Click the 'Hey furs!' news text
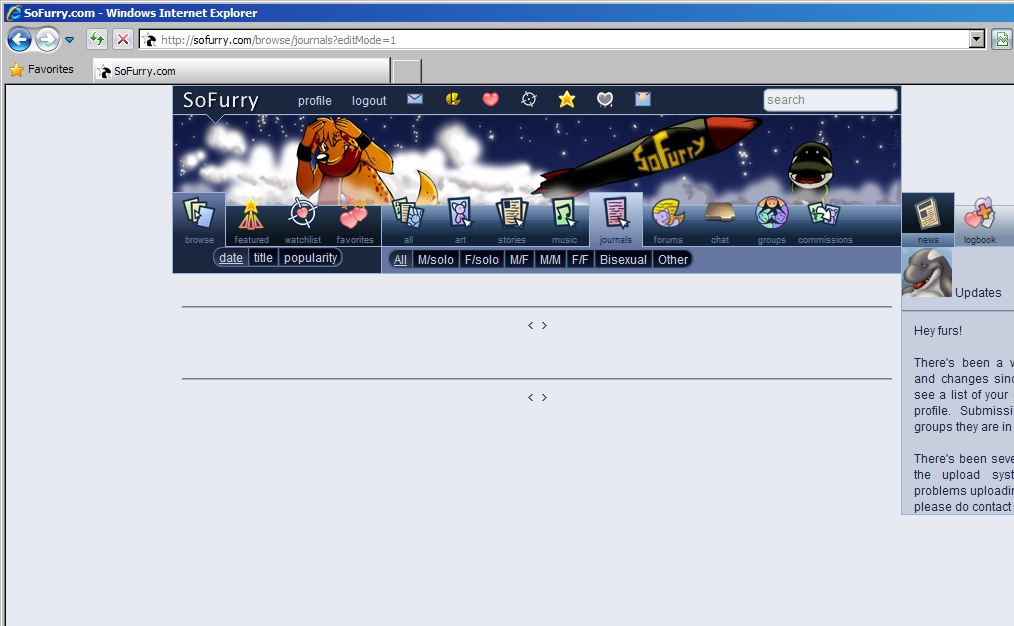This screenshot has height=626, width=1014. 938,331
